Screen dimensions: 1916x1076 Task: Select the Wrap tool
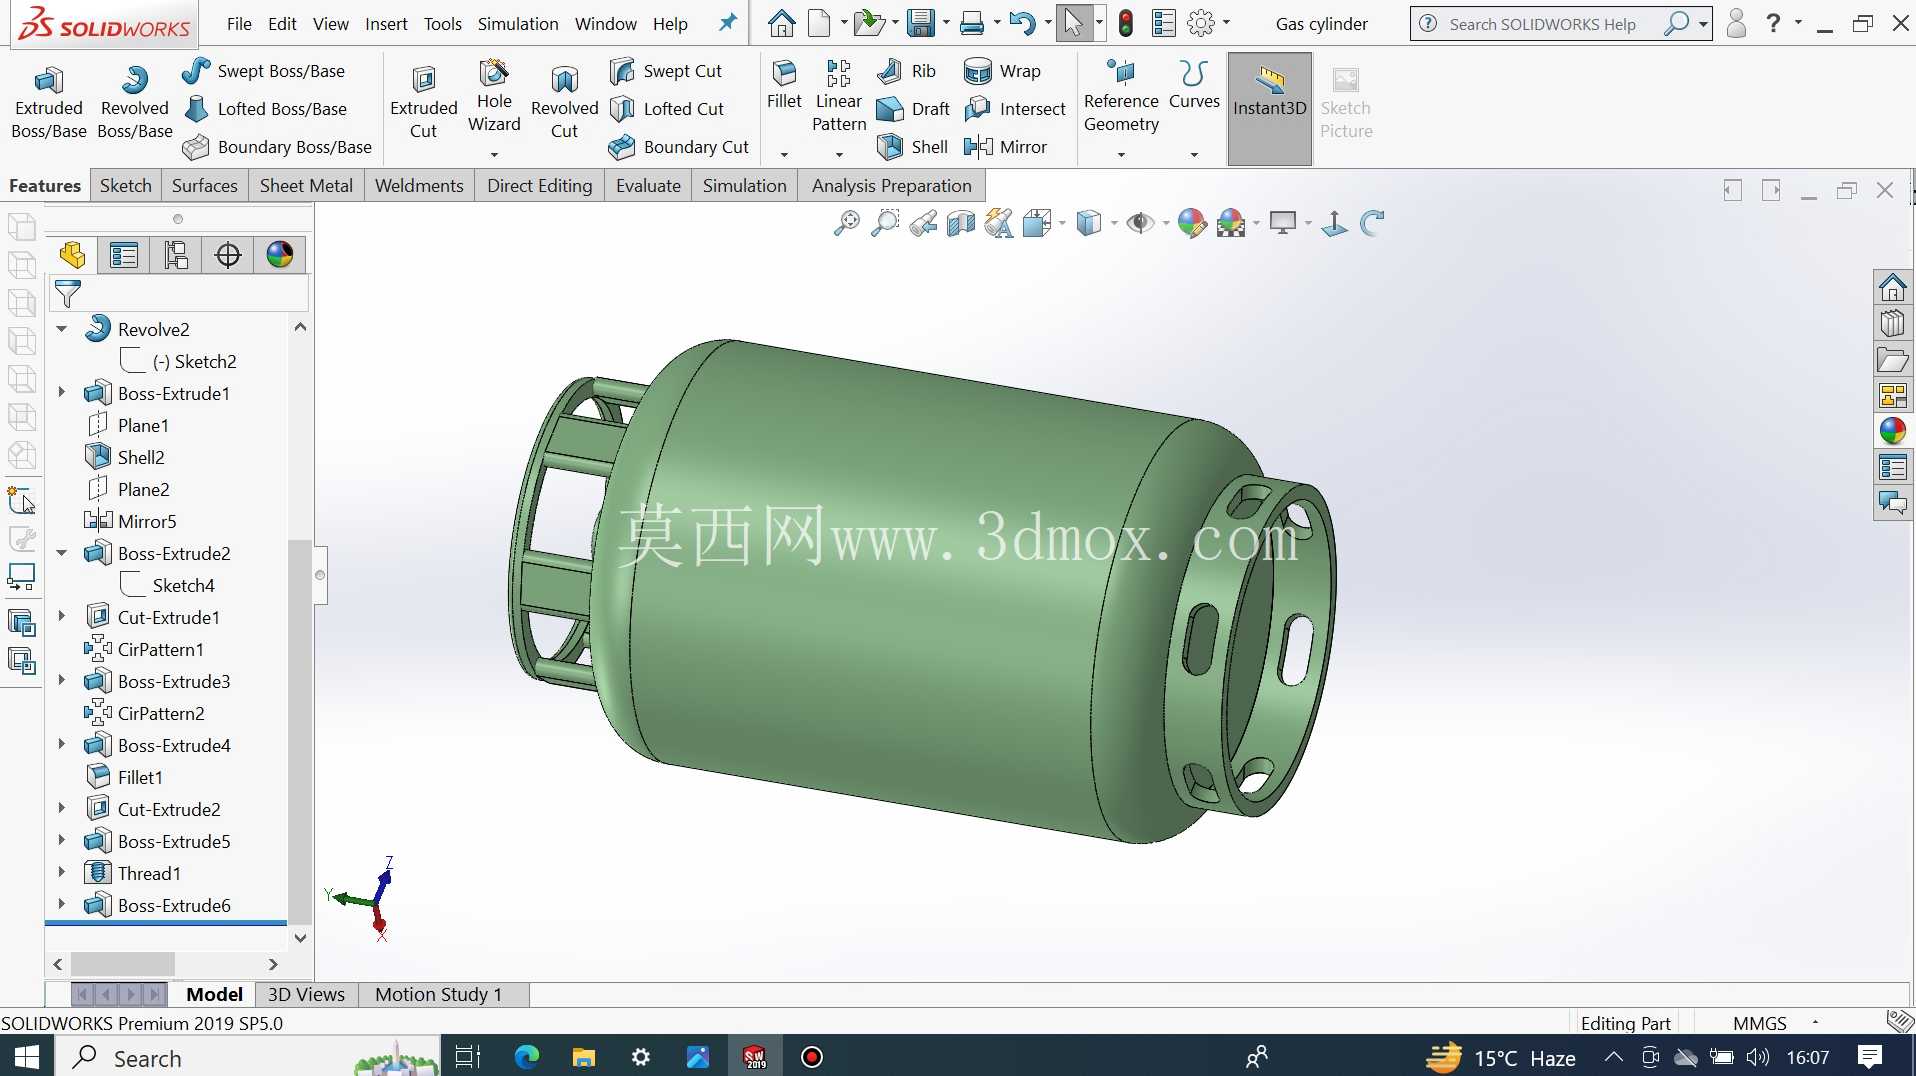(1002, 71)
